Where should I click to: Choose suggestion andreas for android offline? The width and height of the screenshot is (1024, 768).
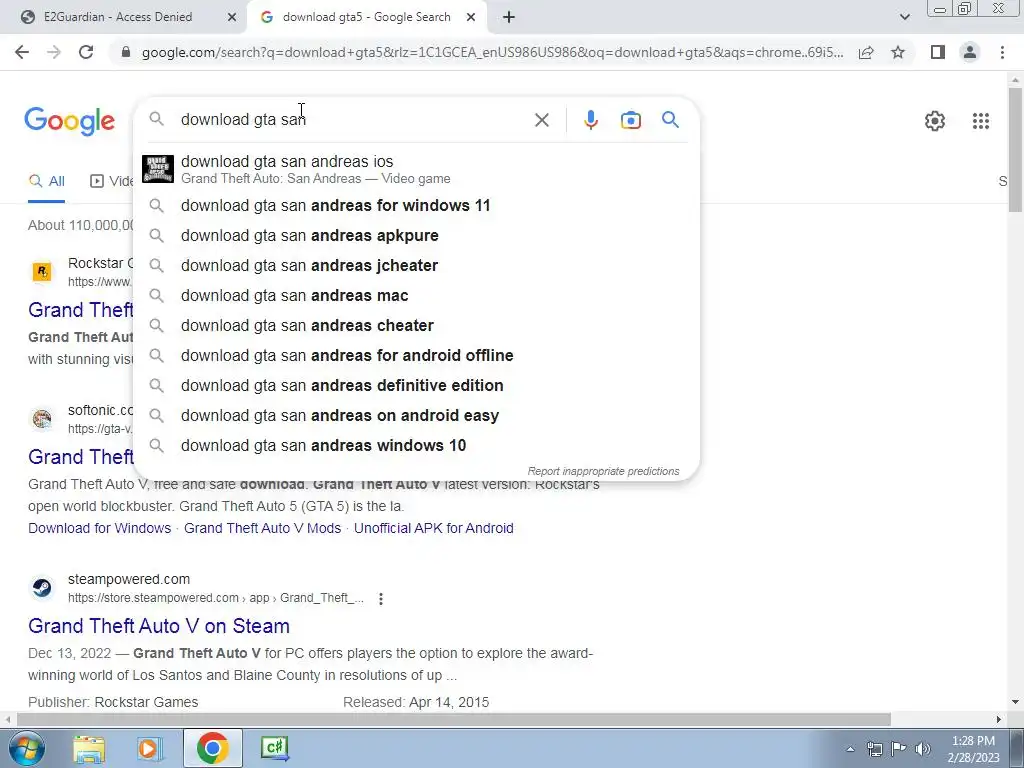tap(416, 355)
